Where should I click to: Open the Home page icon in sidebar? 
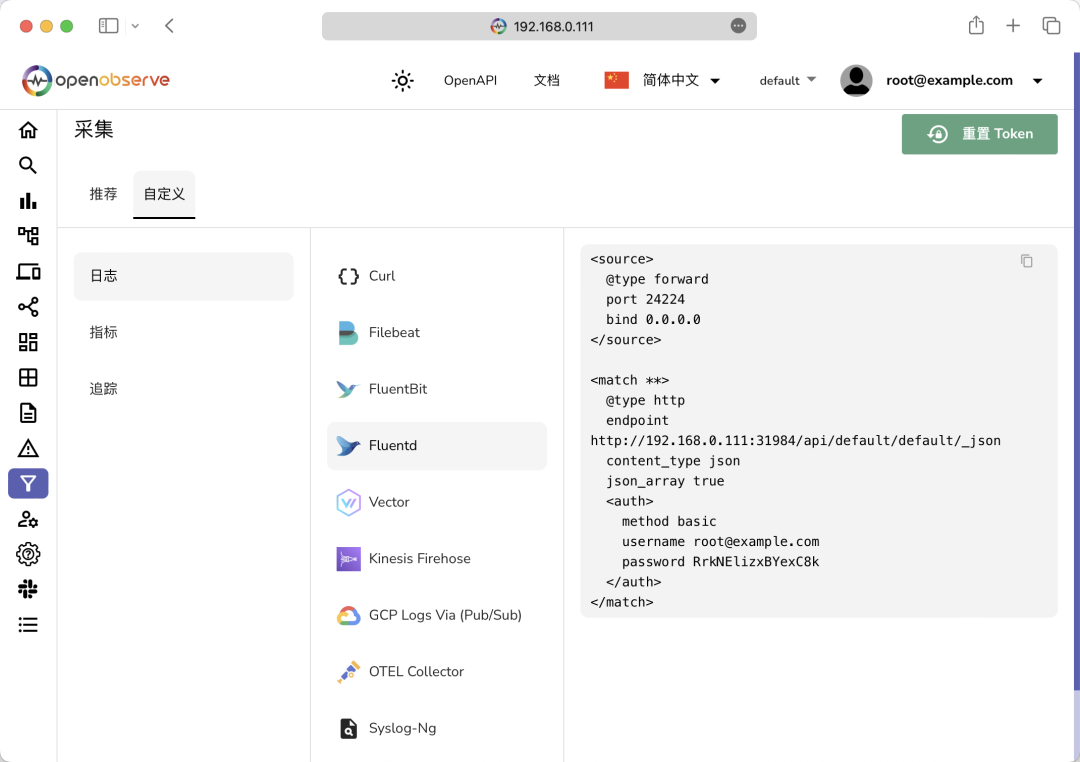pyautogui.click(x=28, y=130)
